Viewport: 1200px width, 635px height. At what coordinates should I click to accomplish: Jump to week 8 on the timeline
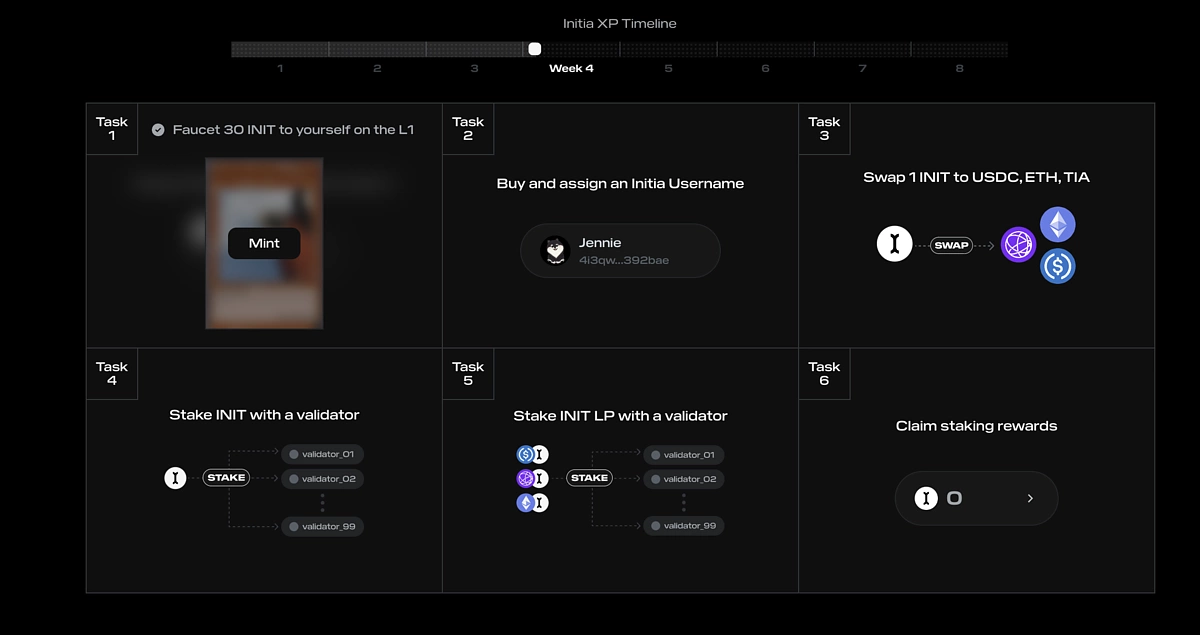coord(959,68)
